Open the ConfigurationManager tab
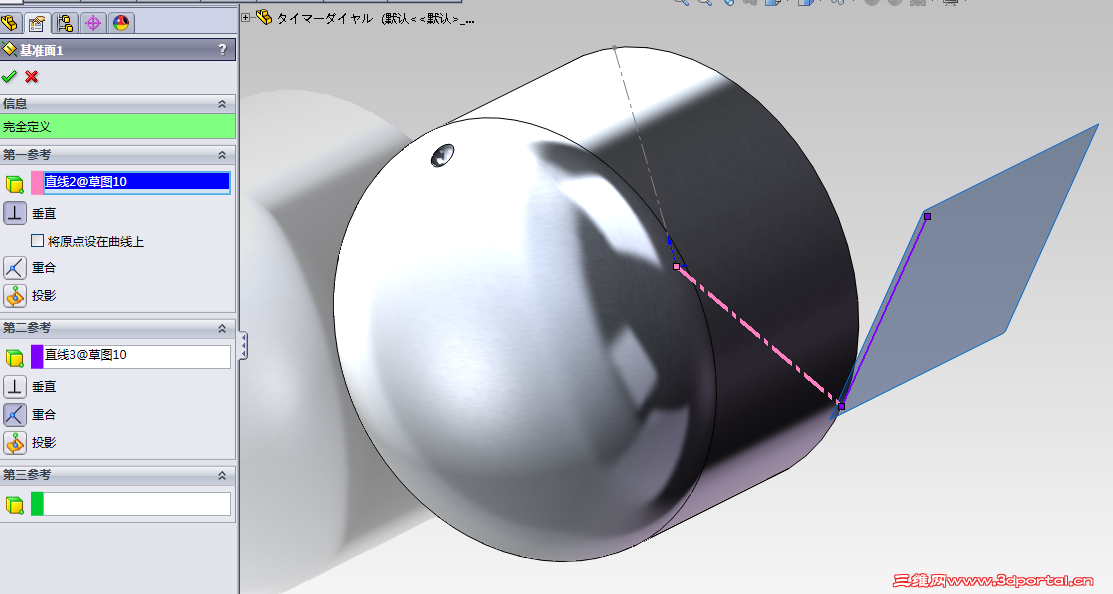 (65, 23)
